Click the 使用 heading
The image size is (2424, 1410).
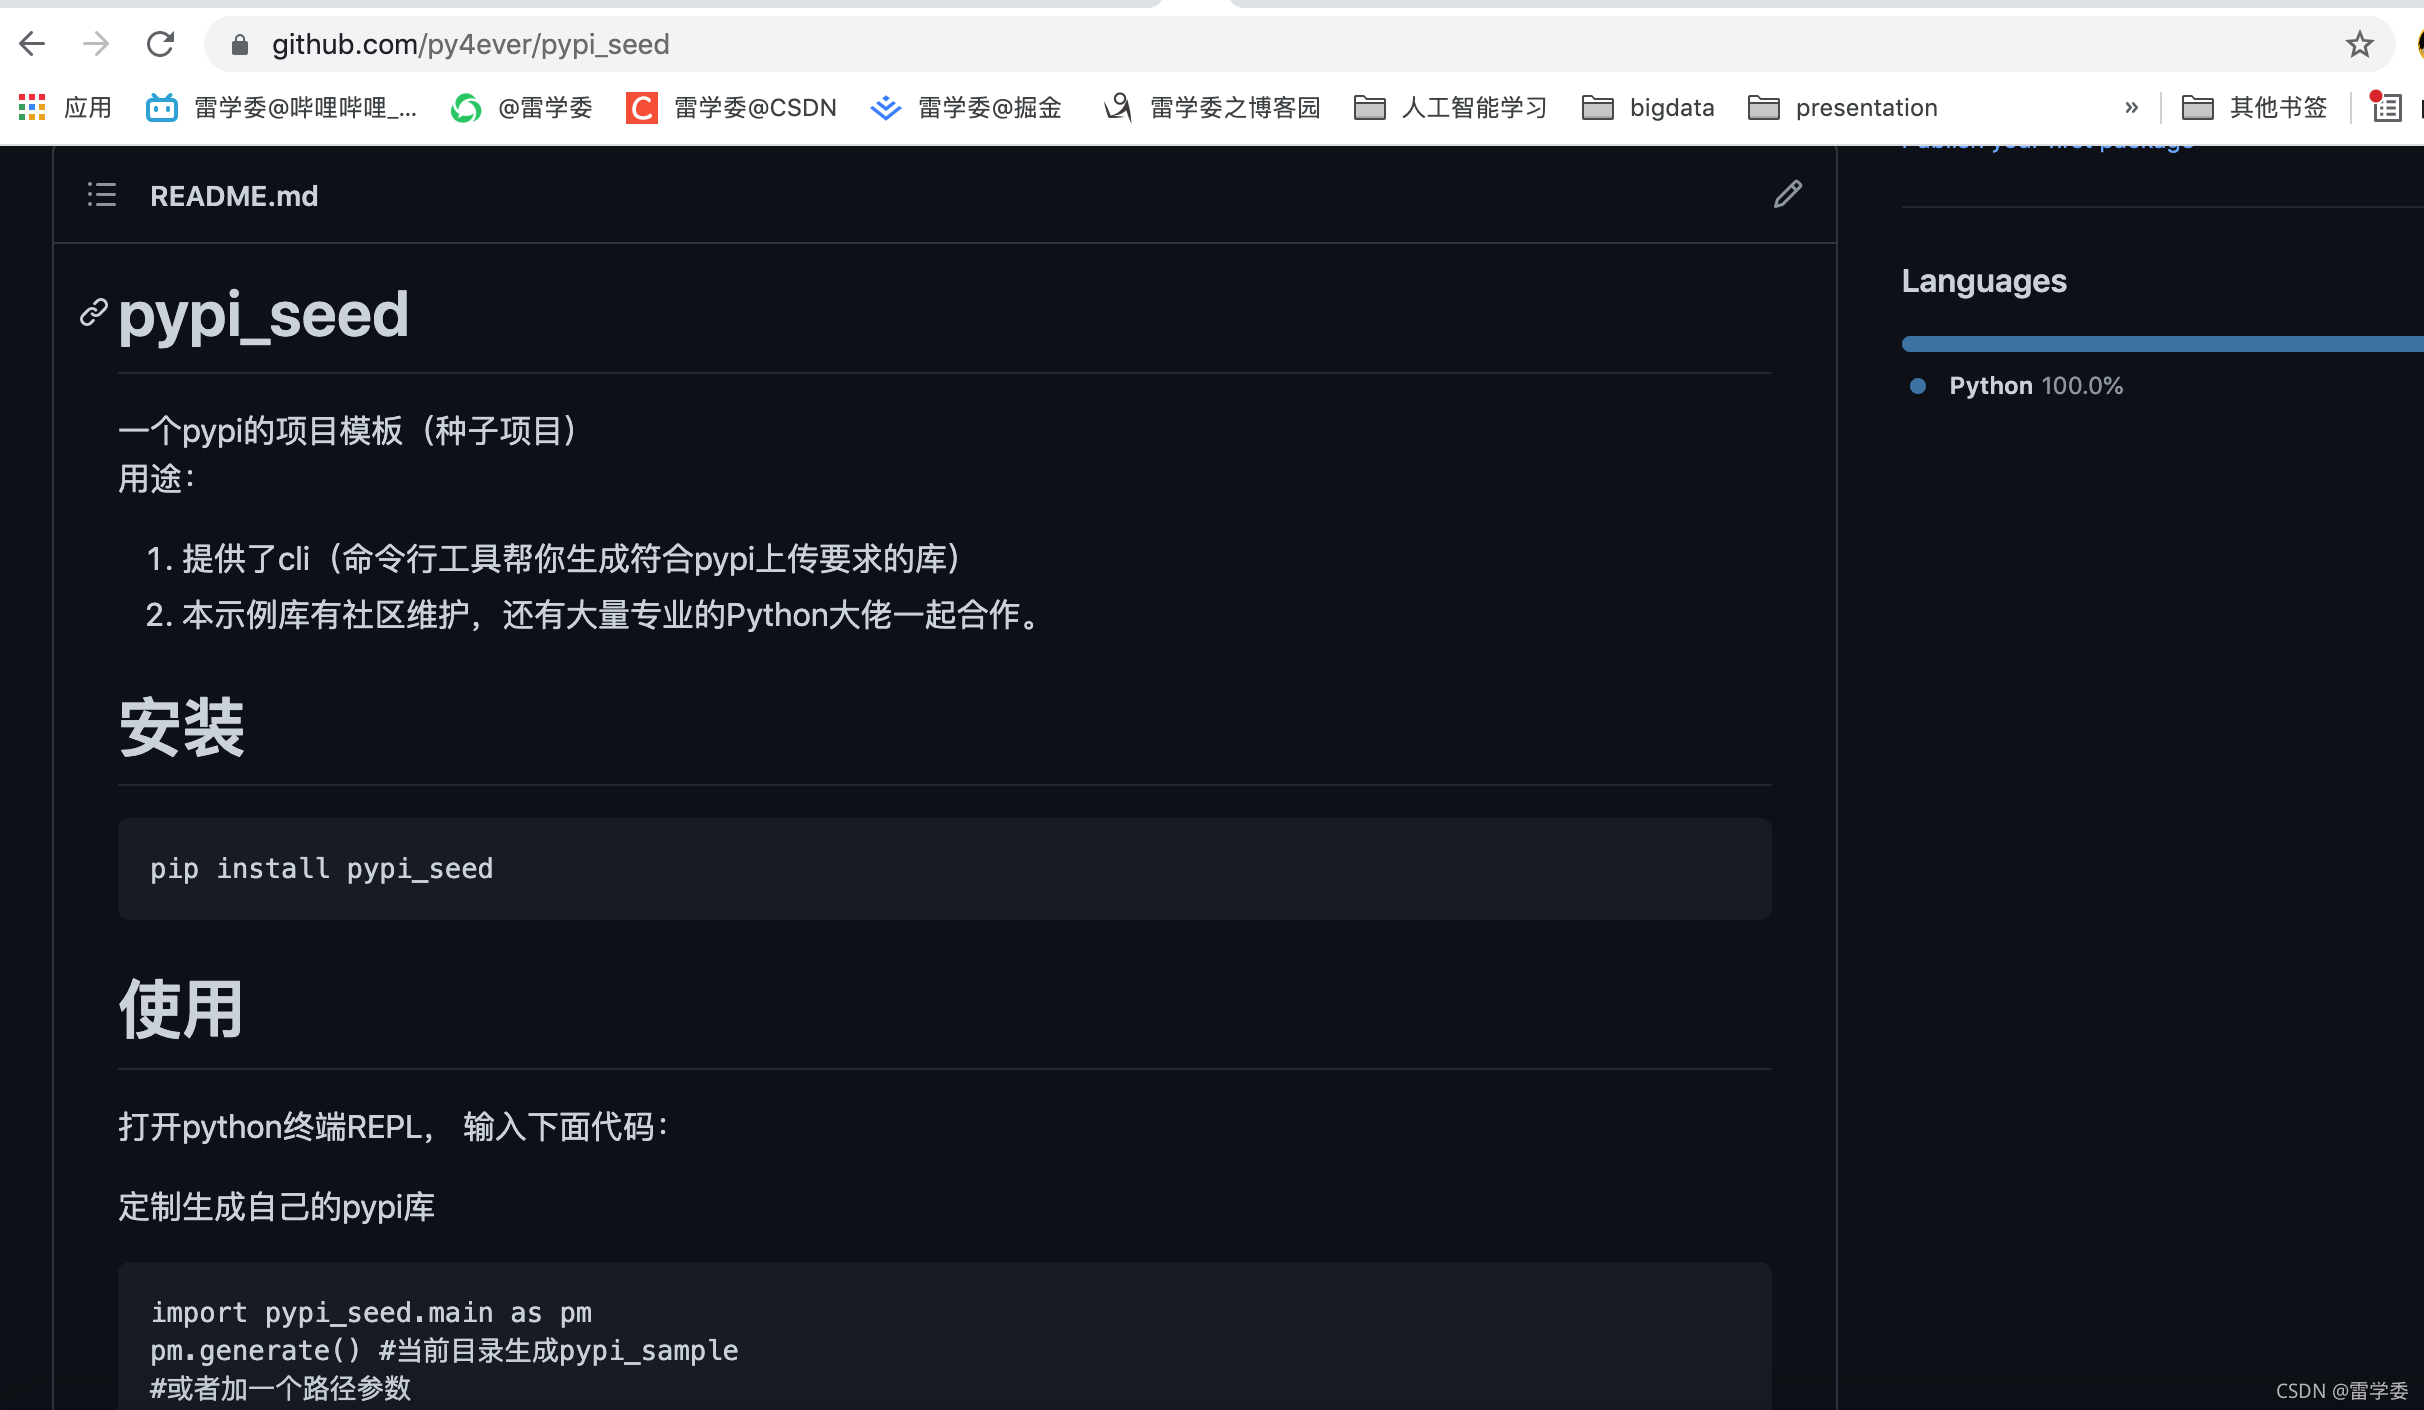point(181,1010)
